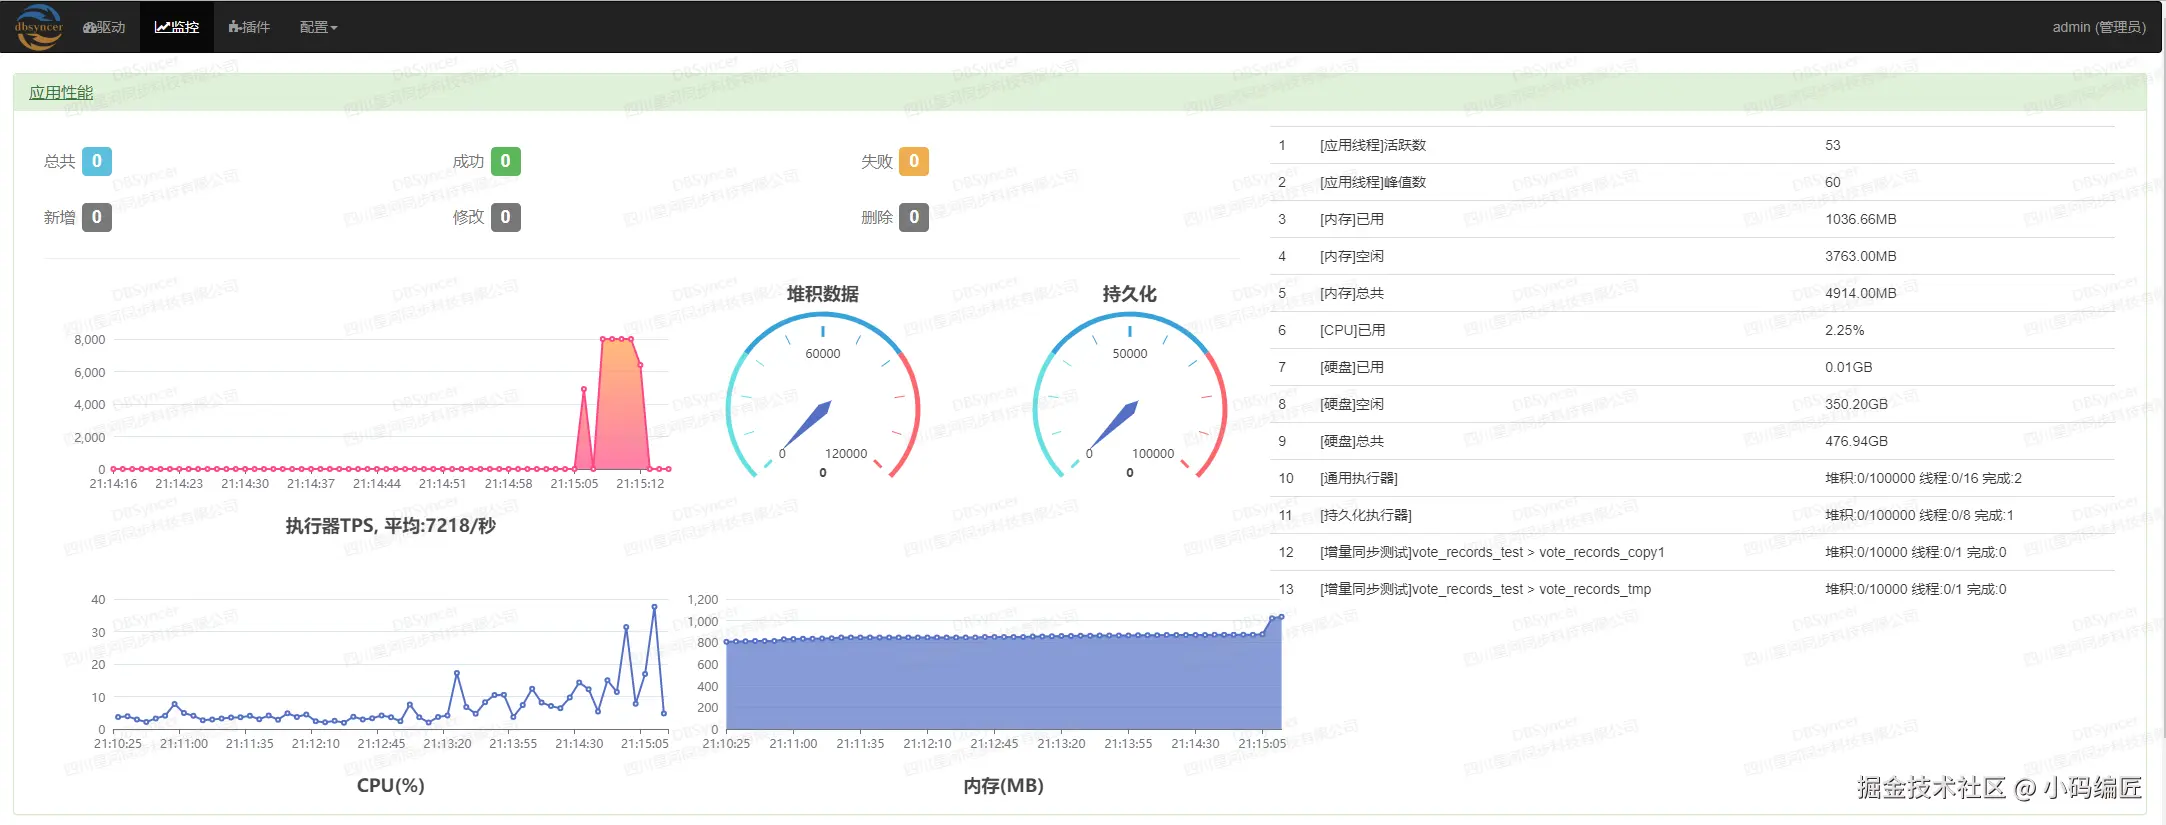Viewport: 2166px width, 825px height.
Task: Select the [通用执行器] row label
Action: pos(1359,478)
